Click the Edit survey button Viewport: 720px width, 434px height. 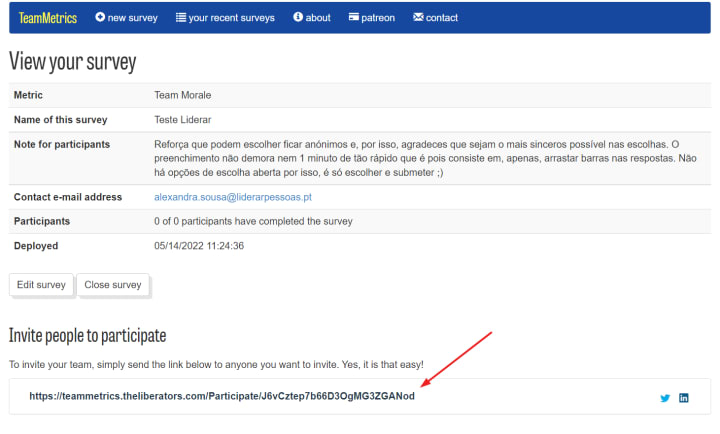tap(41, 285)
